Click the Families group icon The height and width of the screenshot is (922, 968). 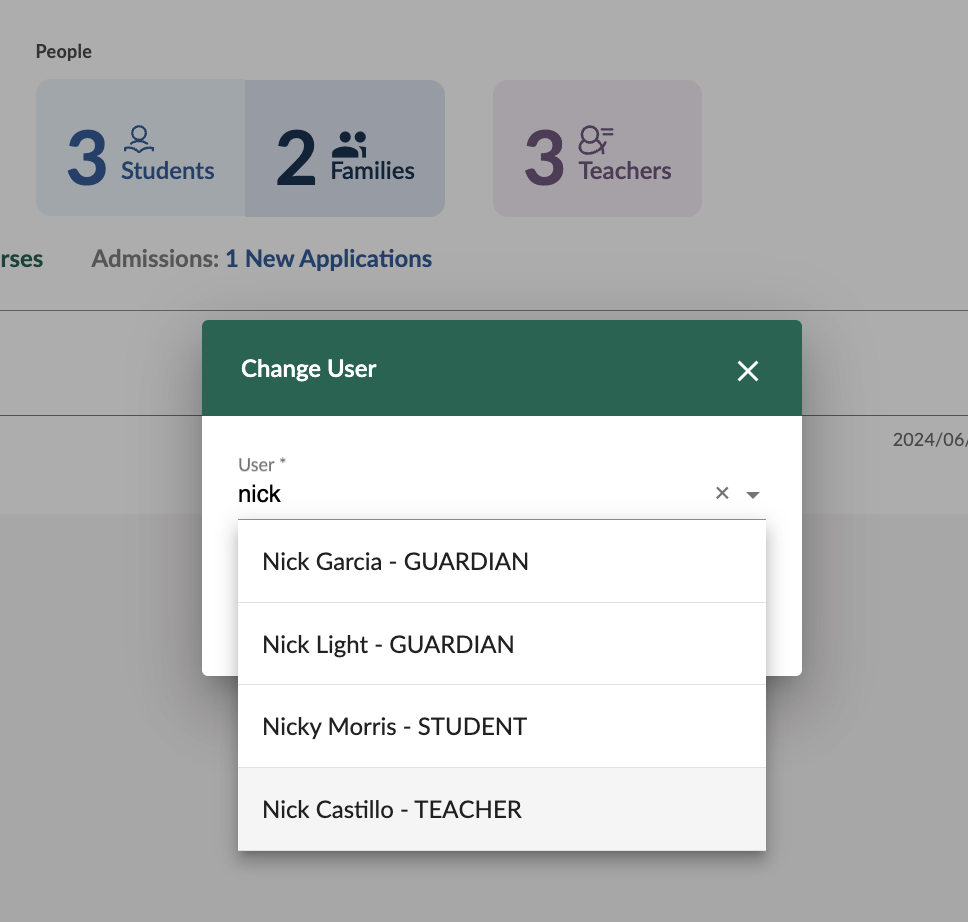349,144
